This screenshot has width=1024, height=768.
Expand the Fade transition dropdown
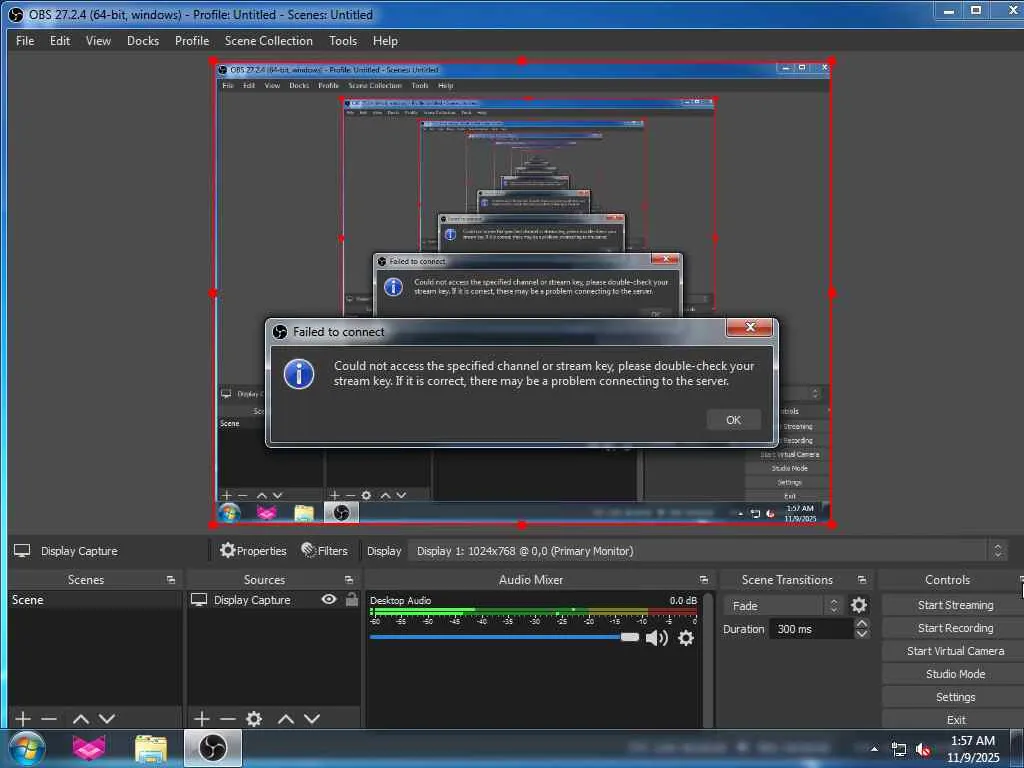tap(782, 605)
